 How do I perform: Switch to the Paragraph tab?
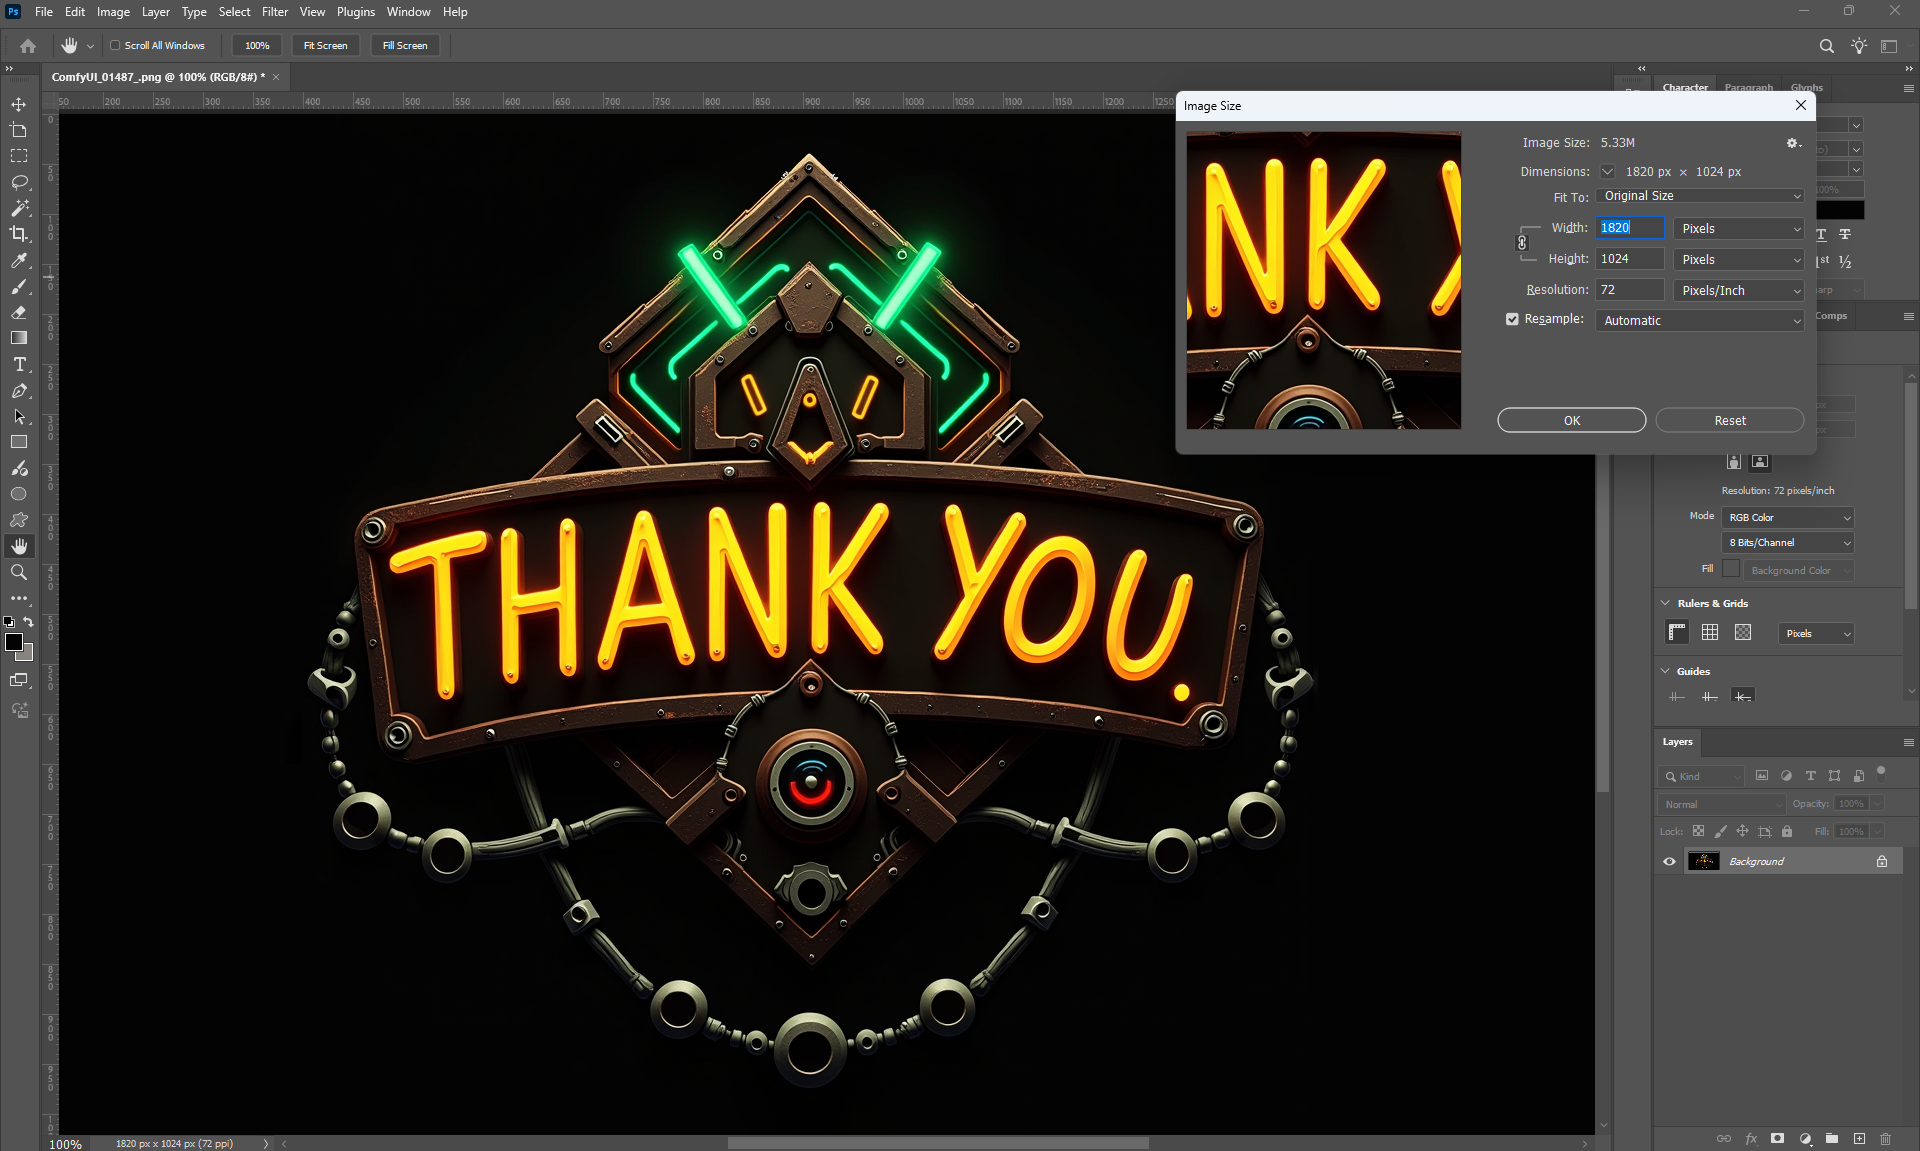1748,87
